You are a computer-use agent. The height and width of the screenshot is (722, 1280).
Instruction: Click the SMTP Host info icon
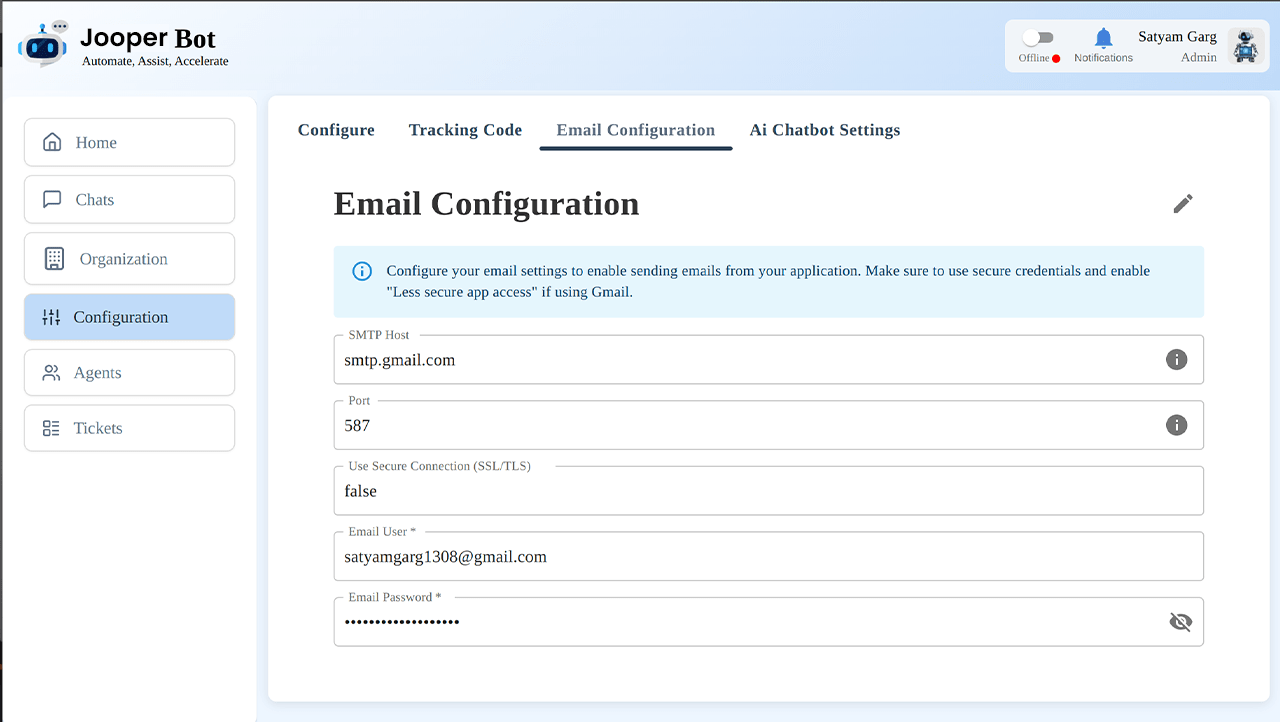[x=1176, y=360]
